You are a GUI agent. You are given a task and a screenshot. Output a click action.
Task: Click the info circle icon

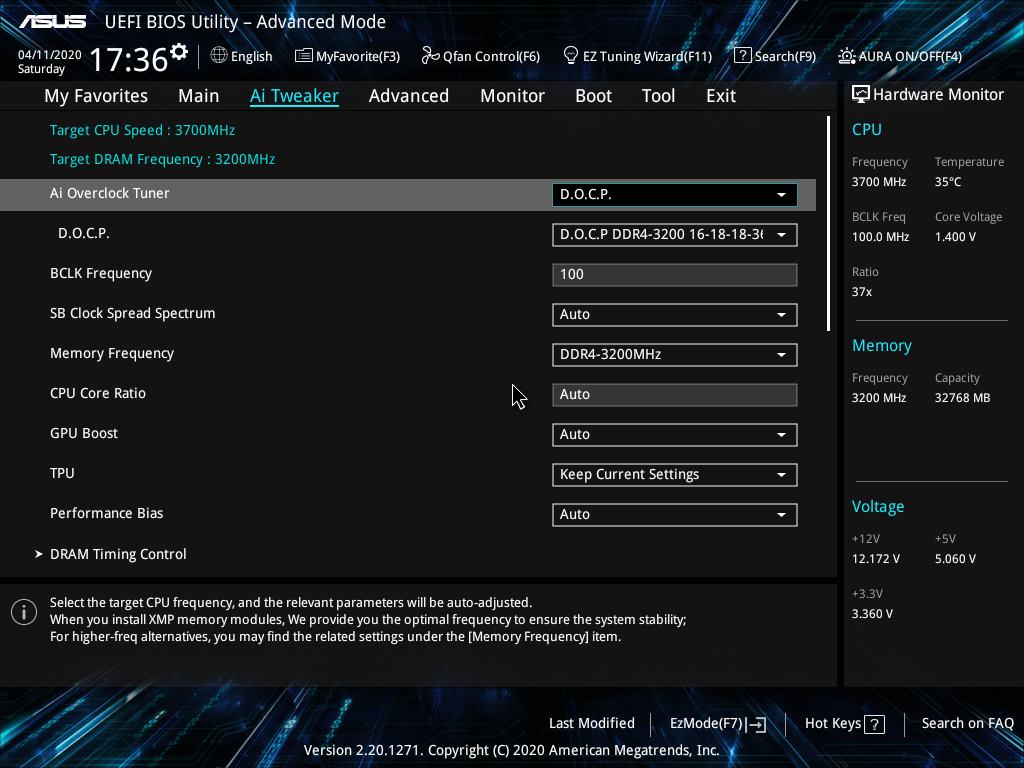click(x=24, y=612)
